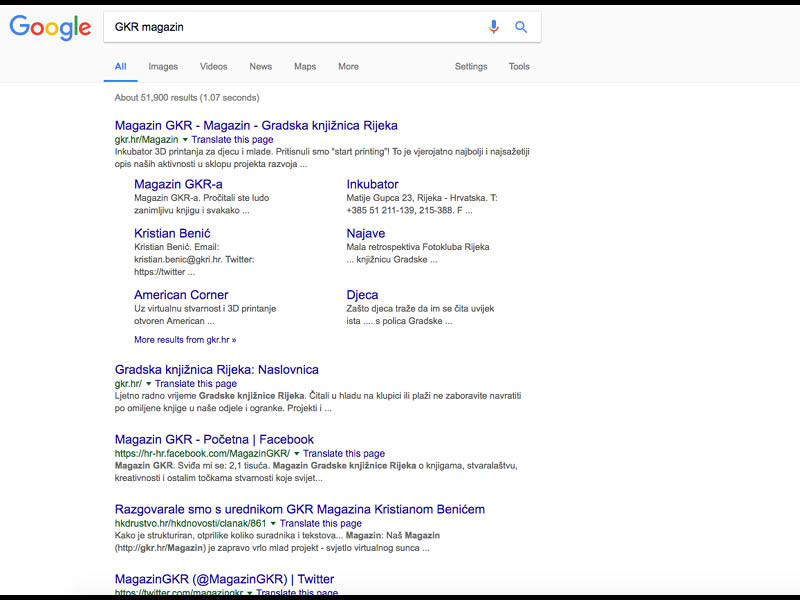Click the snippet "Matije Gupca 23, Rijeka"
This screenshot has height=600, width=800.
click(422, 204)
